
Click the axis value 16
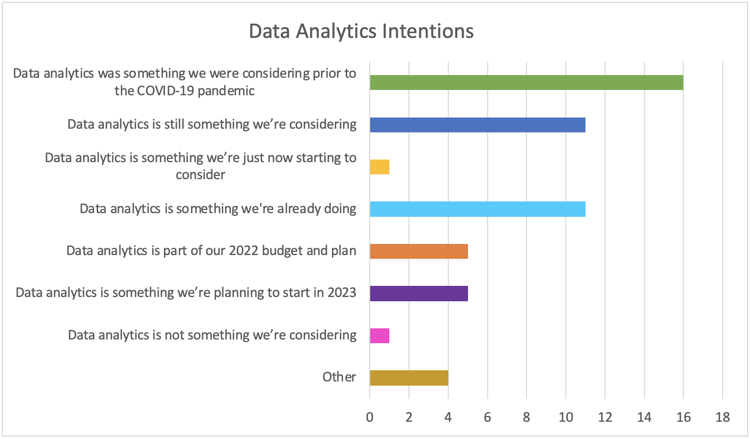pyautogui.click(x=684, y=417)
